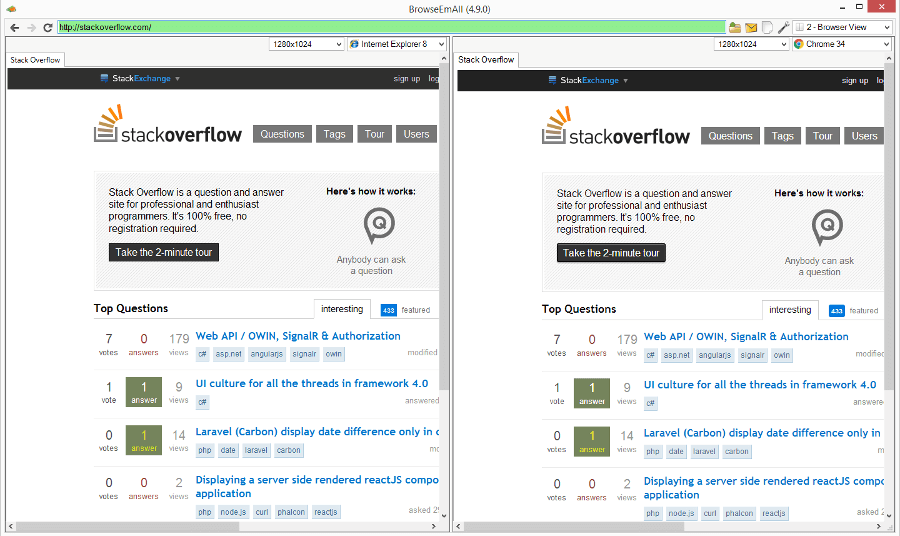Click the asp.net tag in the right pane

click(x=677, y=355)
